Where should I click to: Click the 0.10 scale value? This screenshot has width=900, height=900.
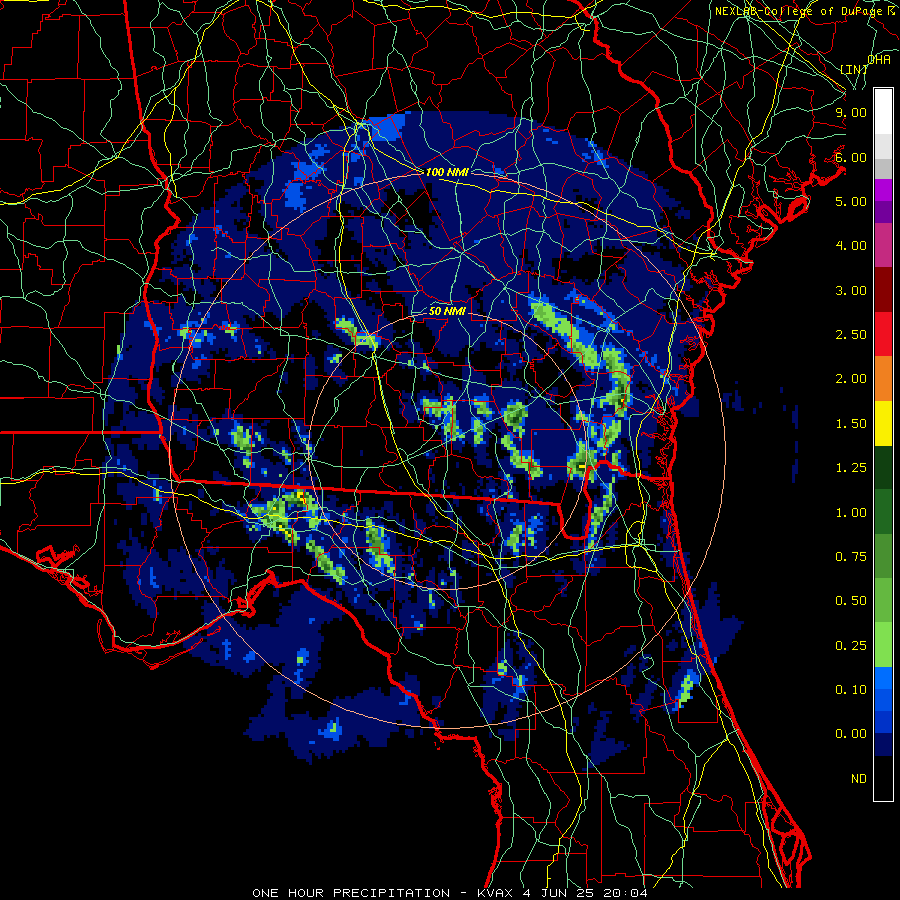(x=851, y=690)
